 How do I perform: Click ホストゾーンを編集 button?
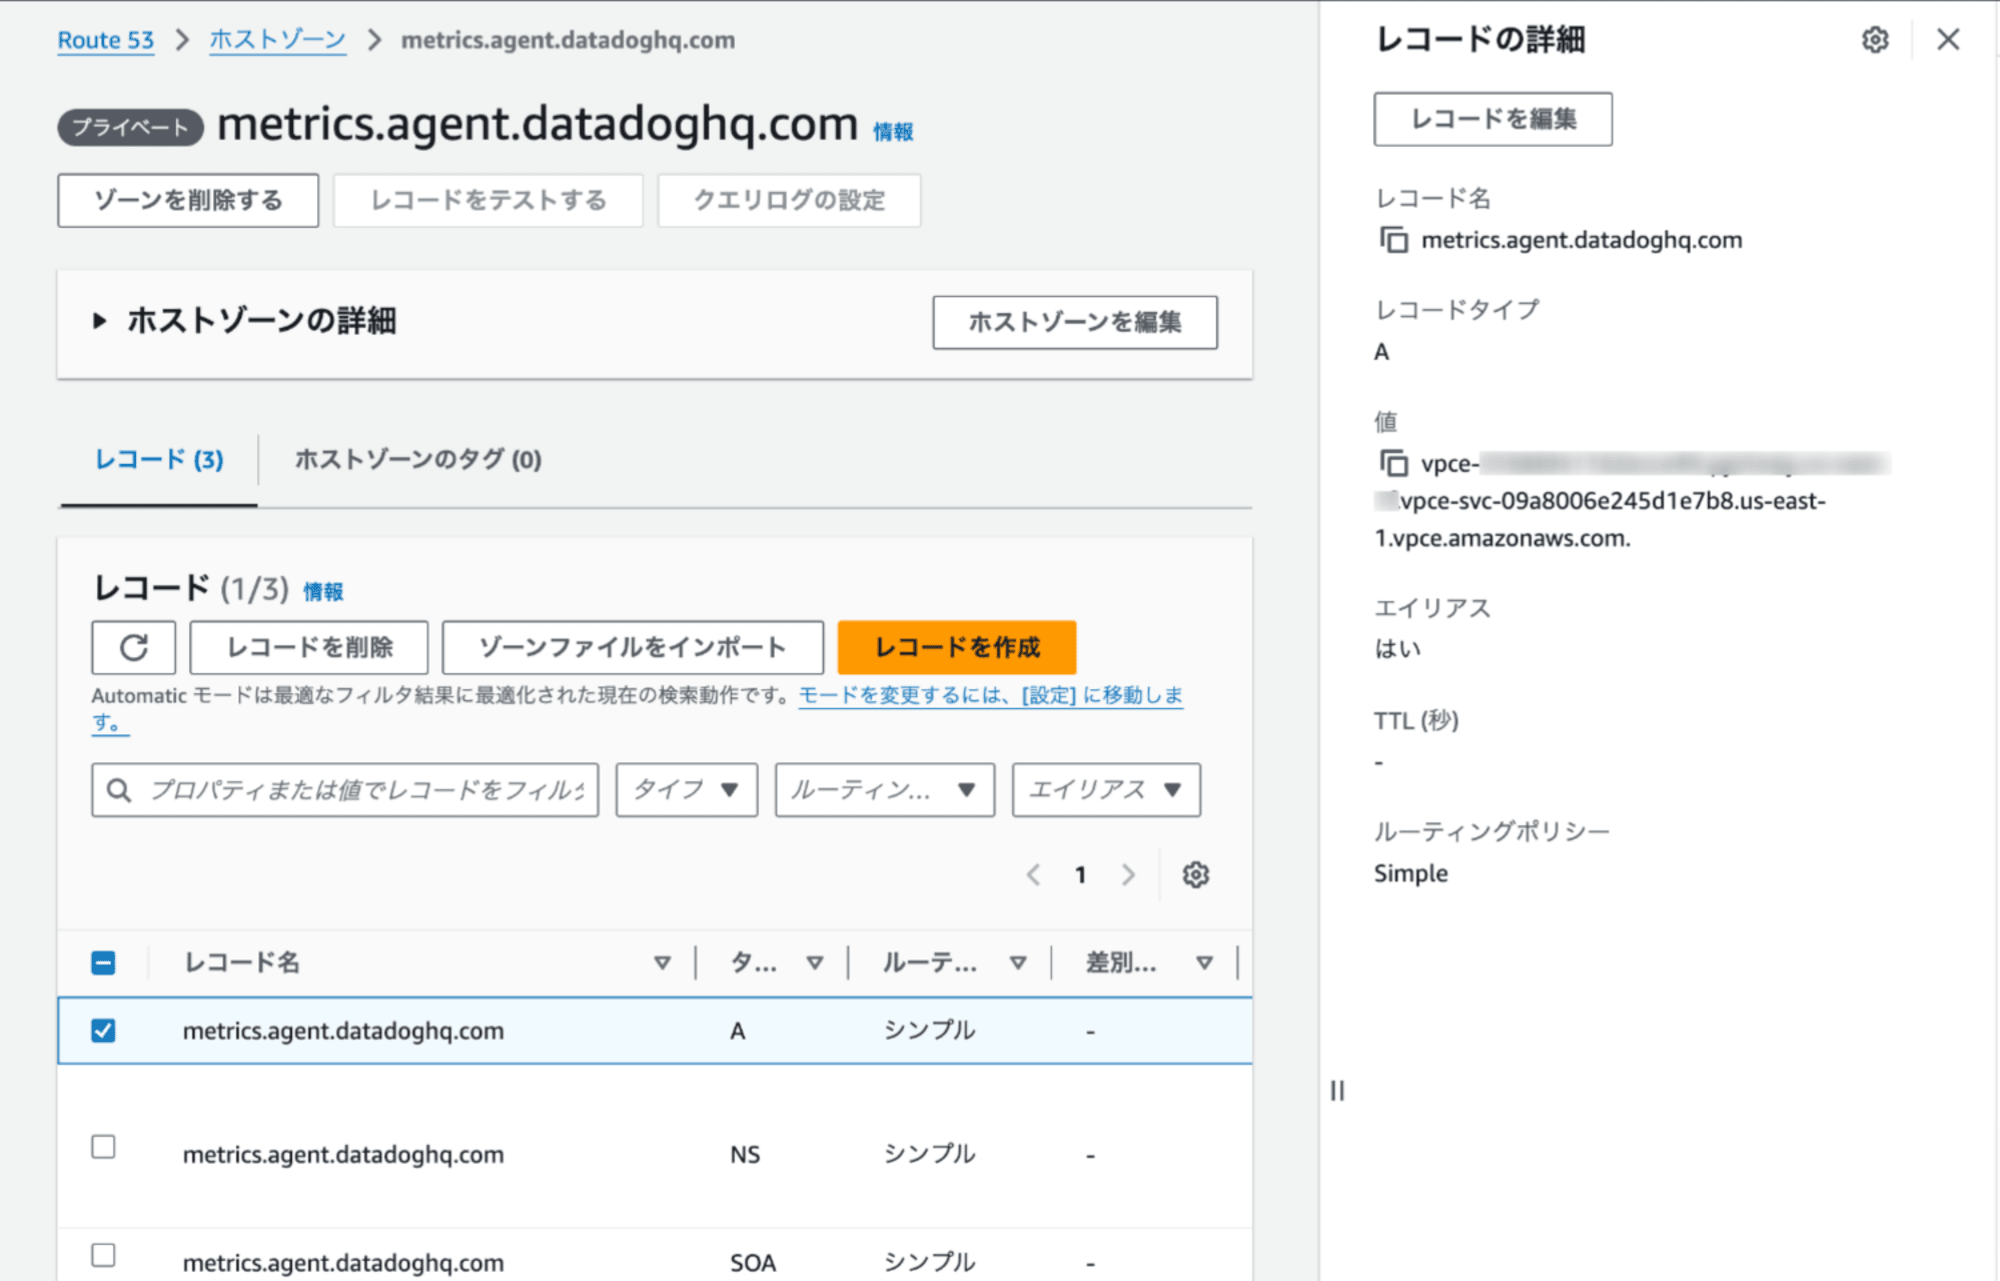(1075, 322)
